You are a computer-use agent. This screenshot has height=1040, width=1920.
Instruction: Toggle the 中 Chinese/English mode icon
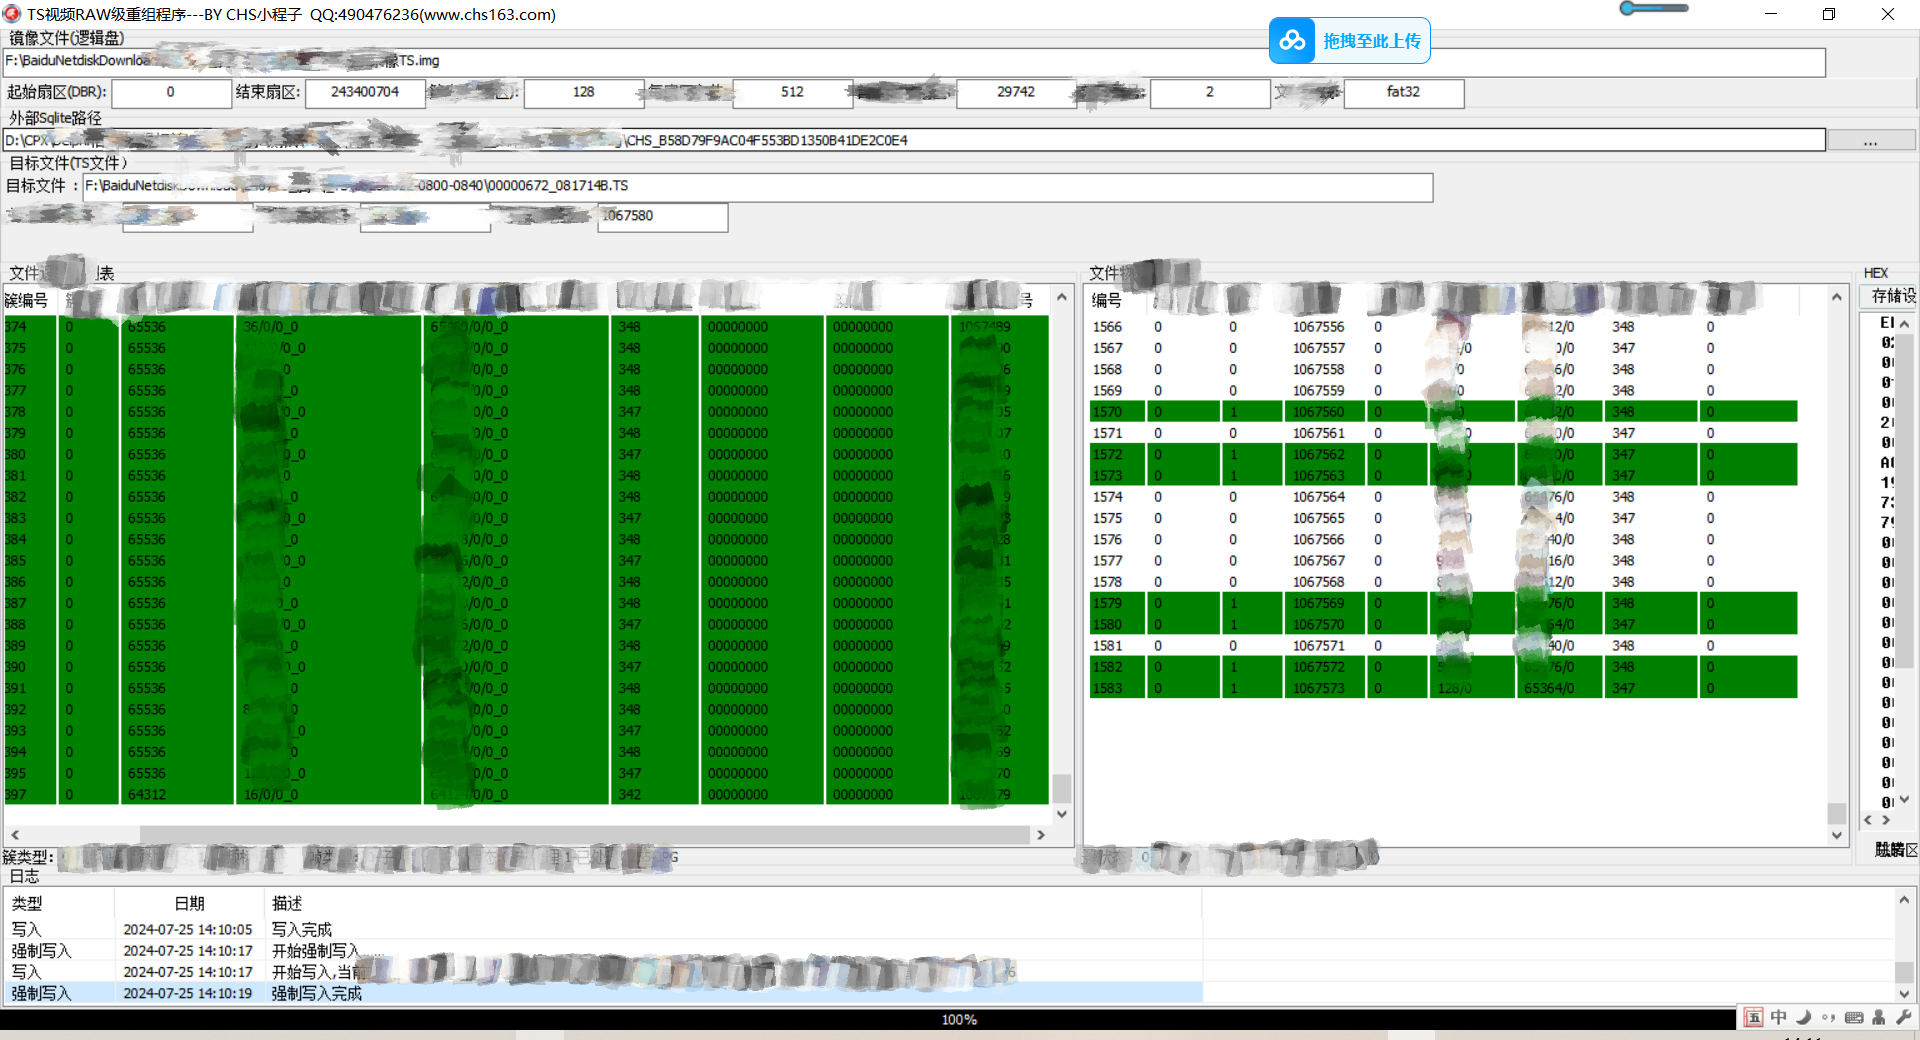[x=1778, y=1018]
